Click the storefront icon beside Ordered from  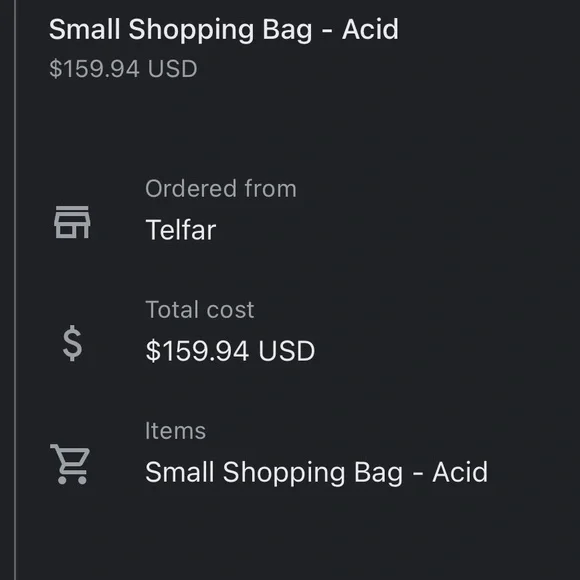[72, 222]
